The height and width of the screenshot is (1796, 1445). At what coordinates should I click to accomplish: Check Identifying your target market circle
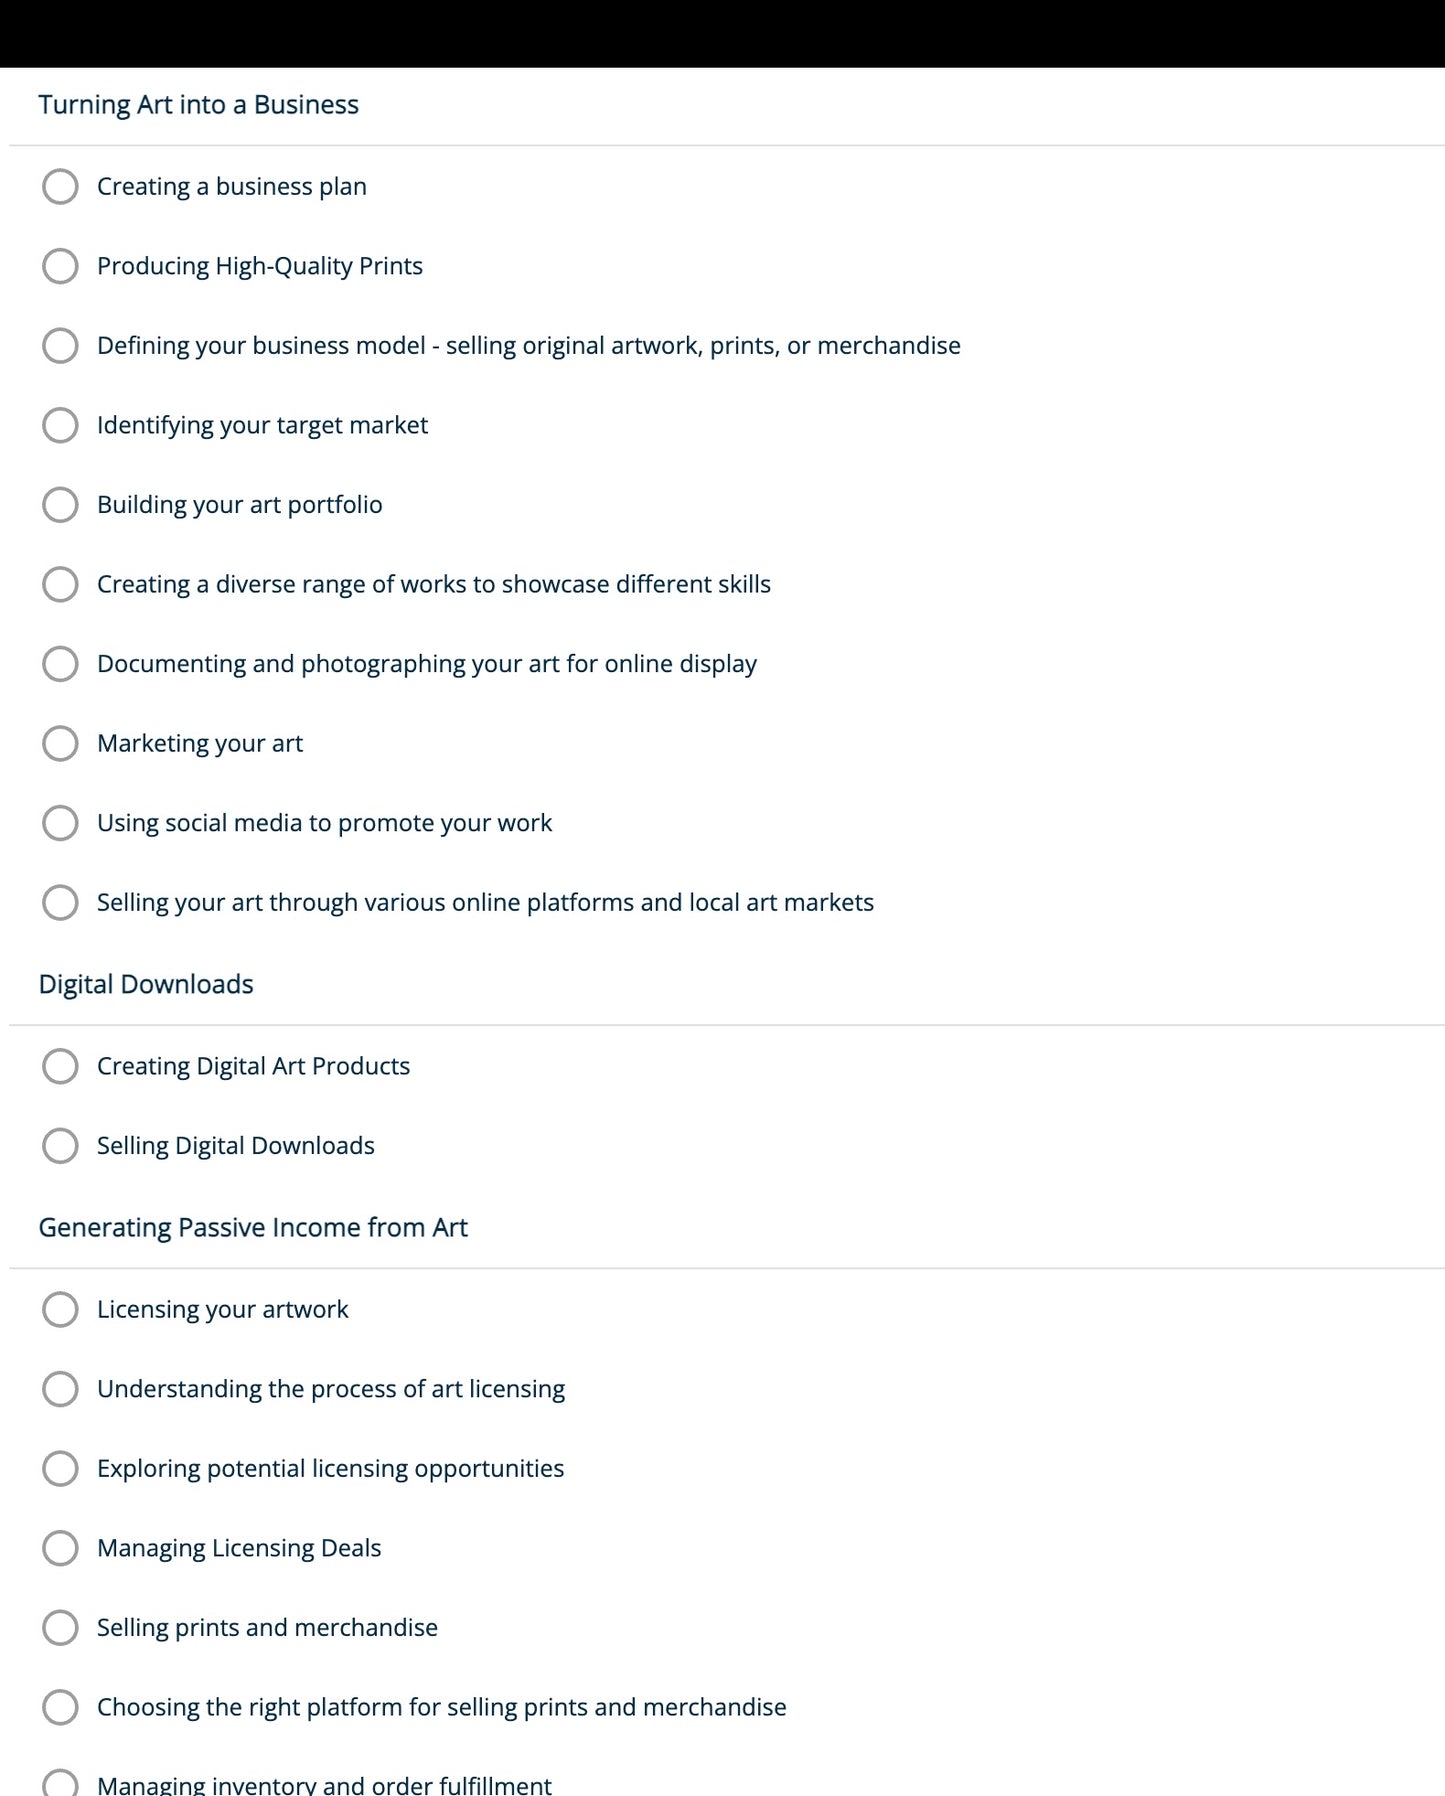click(60, 425)
